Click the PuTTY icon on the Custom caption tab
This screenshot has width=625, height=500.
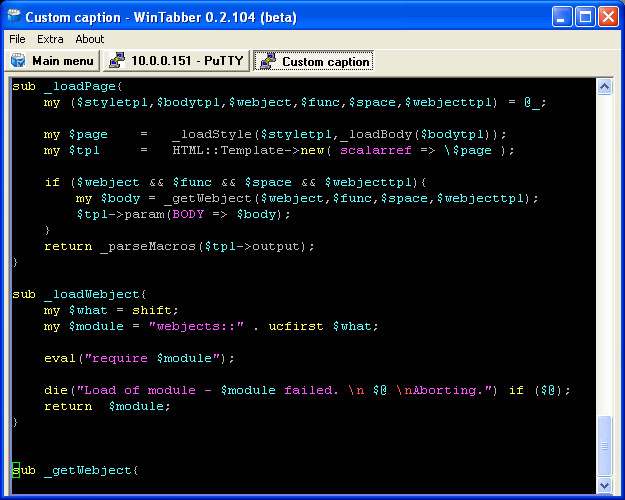pos(267,61)
